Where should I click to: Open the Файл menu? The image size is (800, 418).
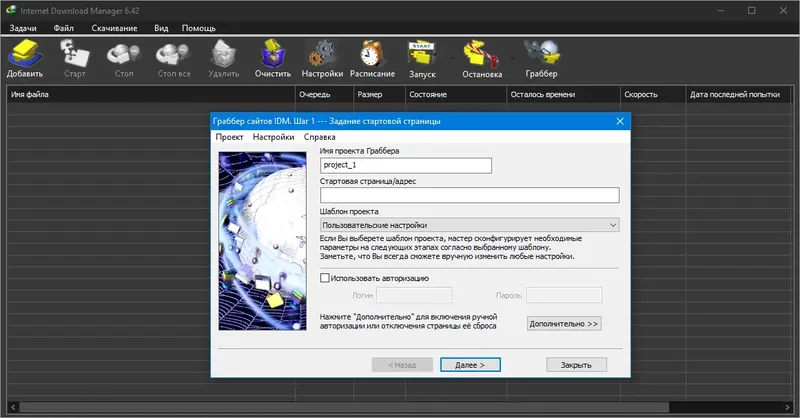(x=64, y=28)
